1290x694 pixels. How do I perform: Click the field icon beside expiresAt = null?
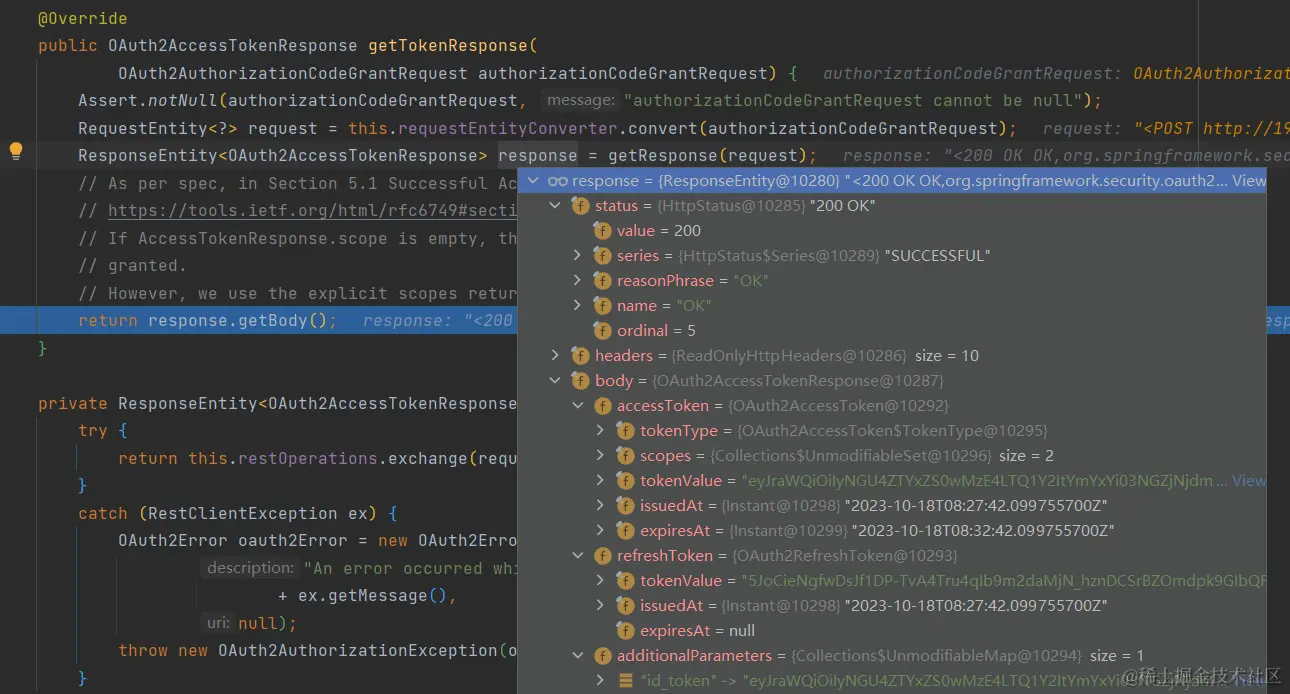click(x=626, y=631)
